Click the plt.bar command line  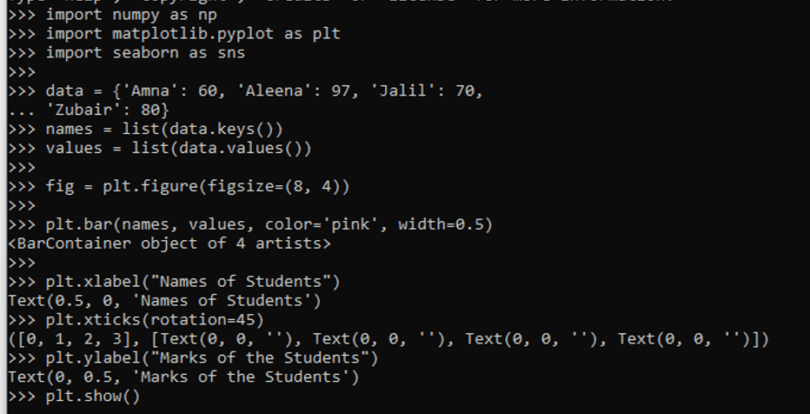268,224
